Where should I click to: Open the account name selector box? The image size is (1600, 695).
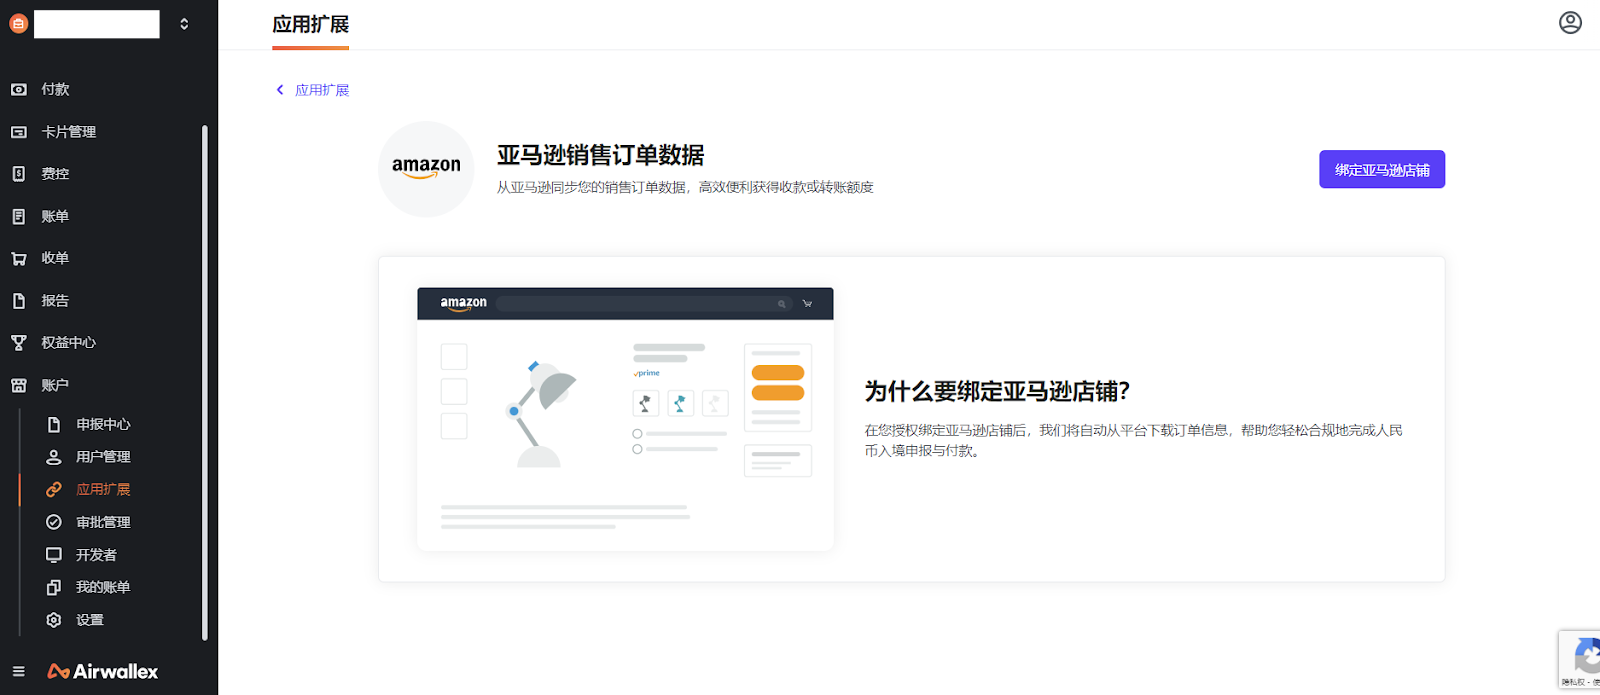[x=97, y=24]
